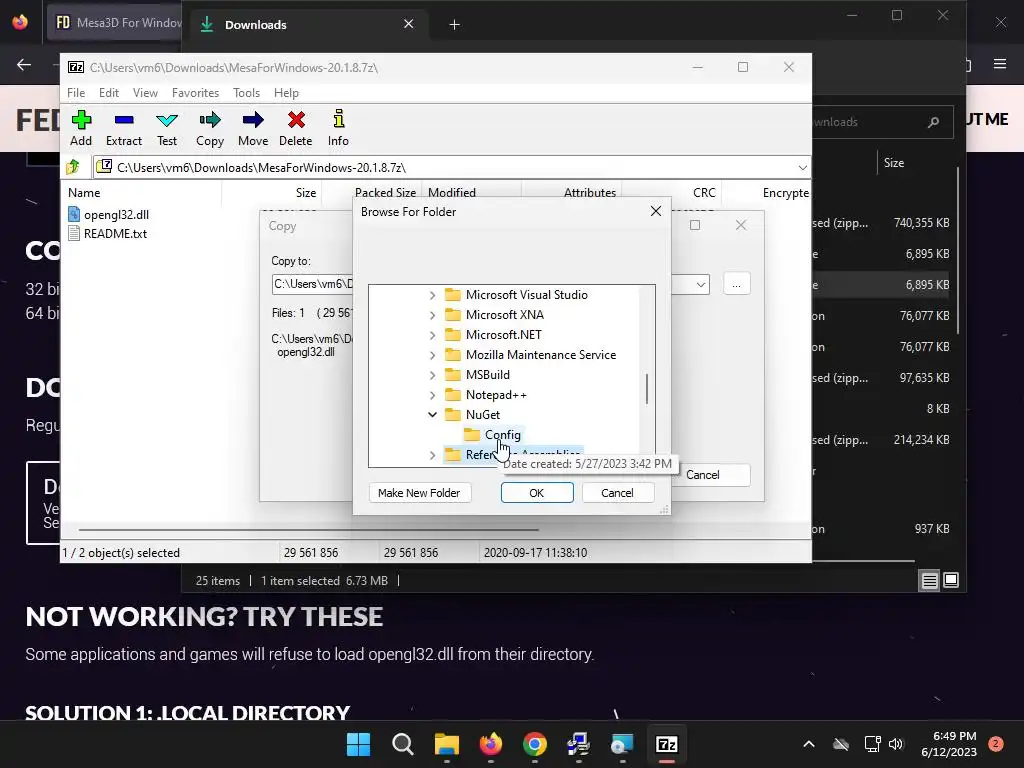Switch to Firefox on the taskbar

[x=490, y=744]
